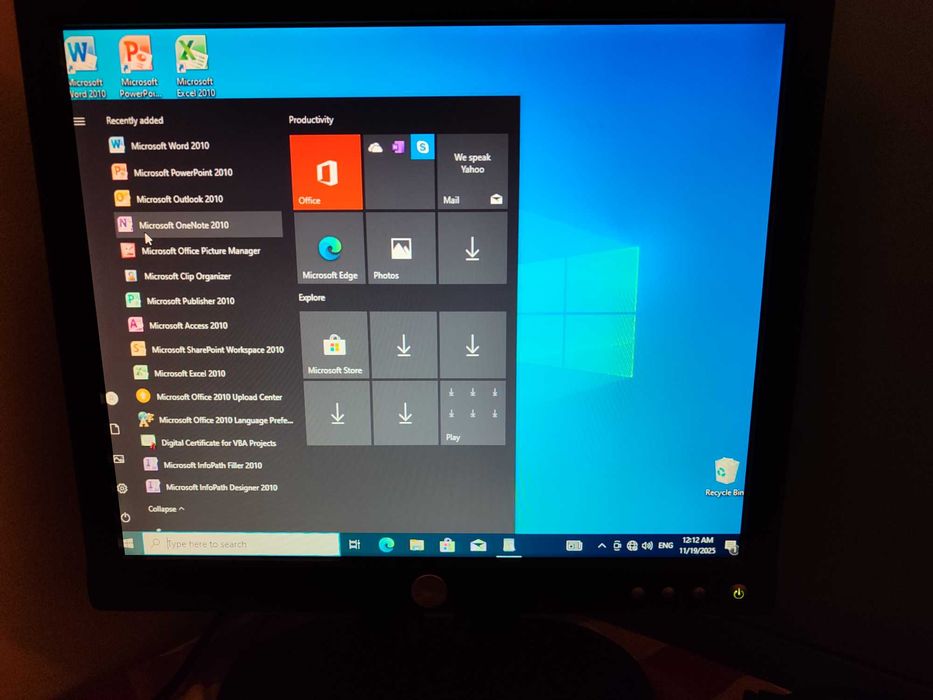The height and width of the screenshot is (700, 933).
Task: Open the Microsoft Store tile
Action: coord(334,345)
